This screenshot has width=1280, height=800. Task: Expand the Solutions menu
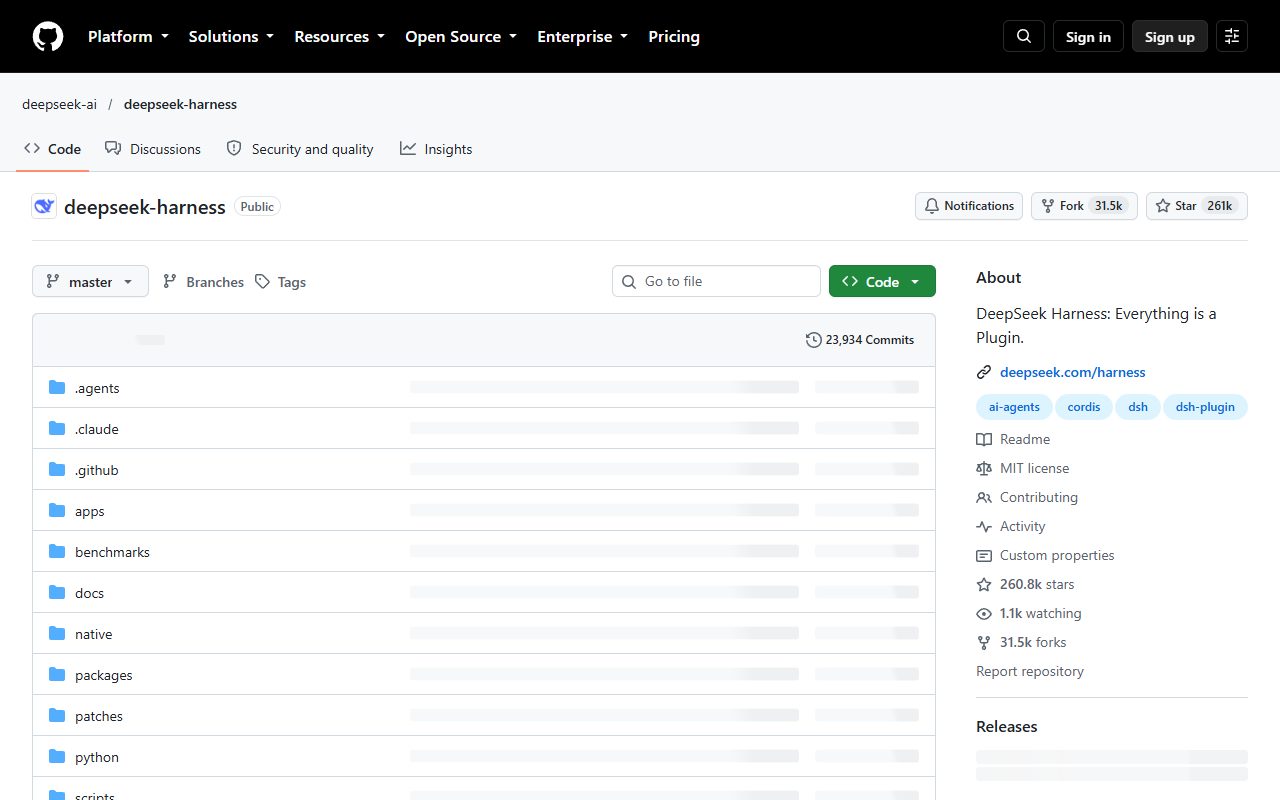(231, 37)
